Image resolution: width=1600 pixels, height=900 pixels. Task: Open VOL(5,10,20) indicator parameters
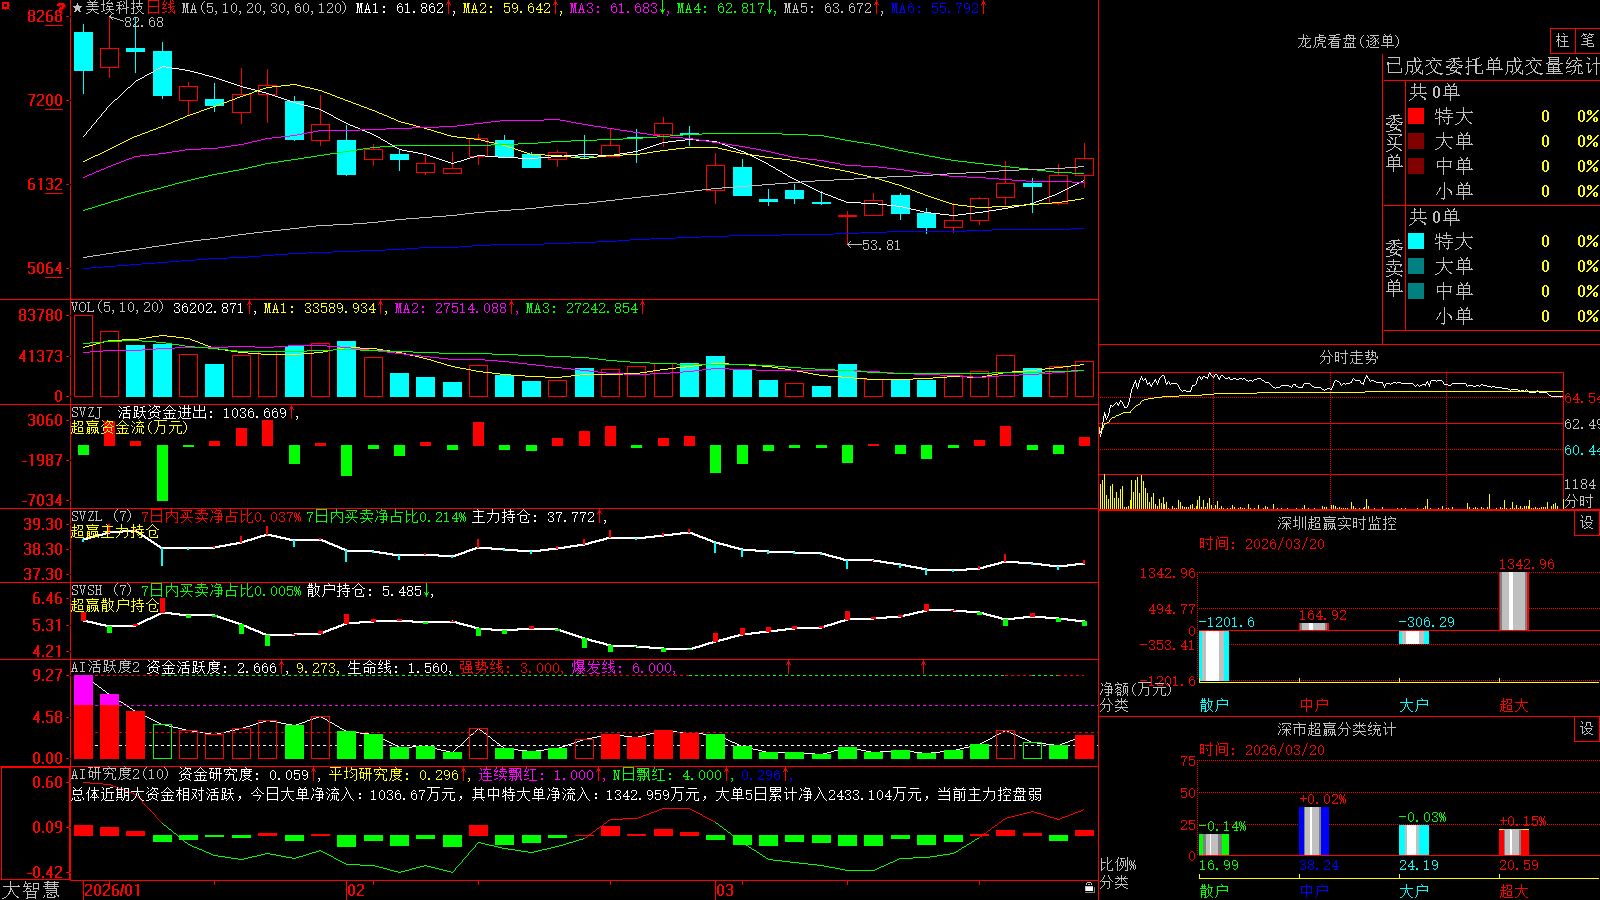pyautogui.click(x=117, y=308)
